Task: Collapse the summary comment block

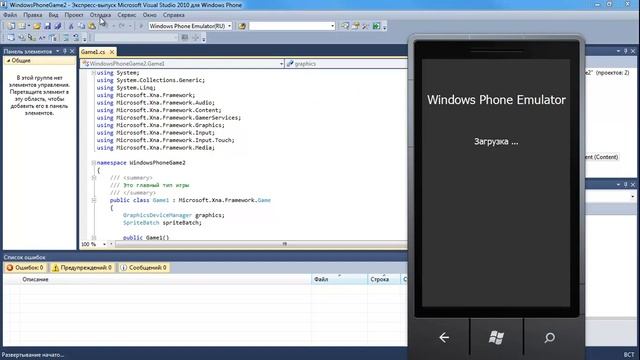Action: pyautogui.click(x=93, y=178)
